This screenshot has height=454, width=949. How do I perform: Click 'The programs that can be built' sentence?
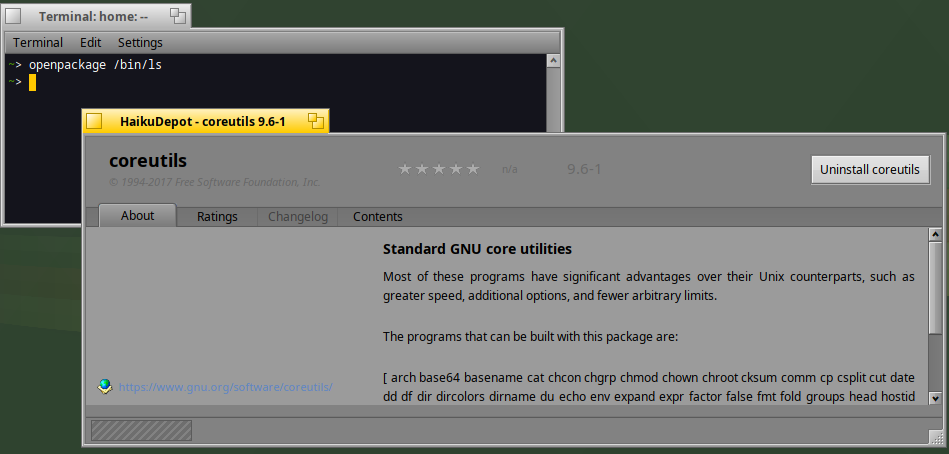click(530, 337)
